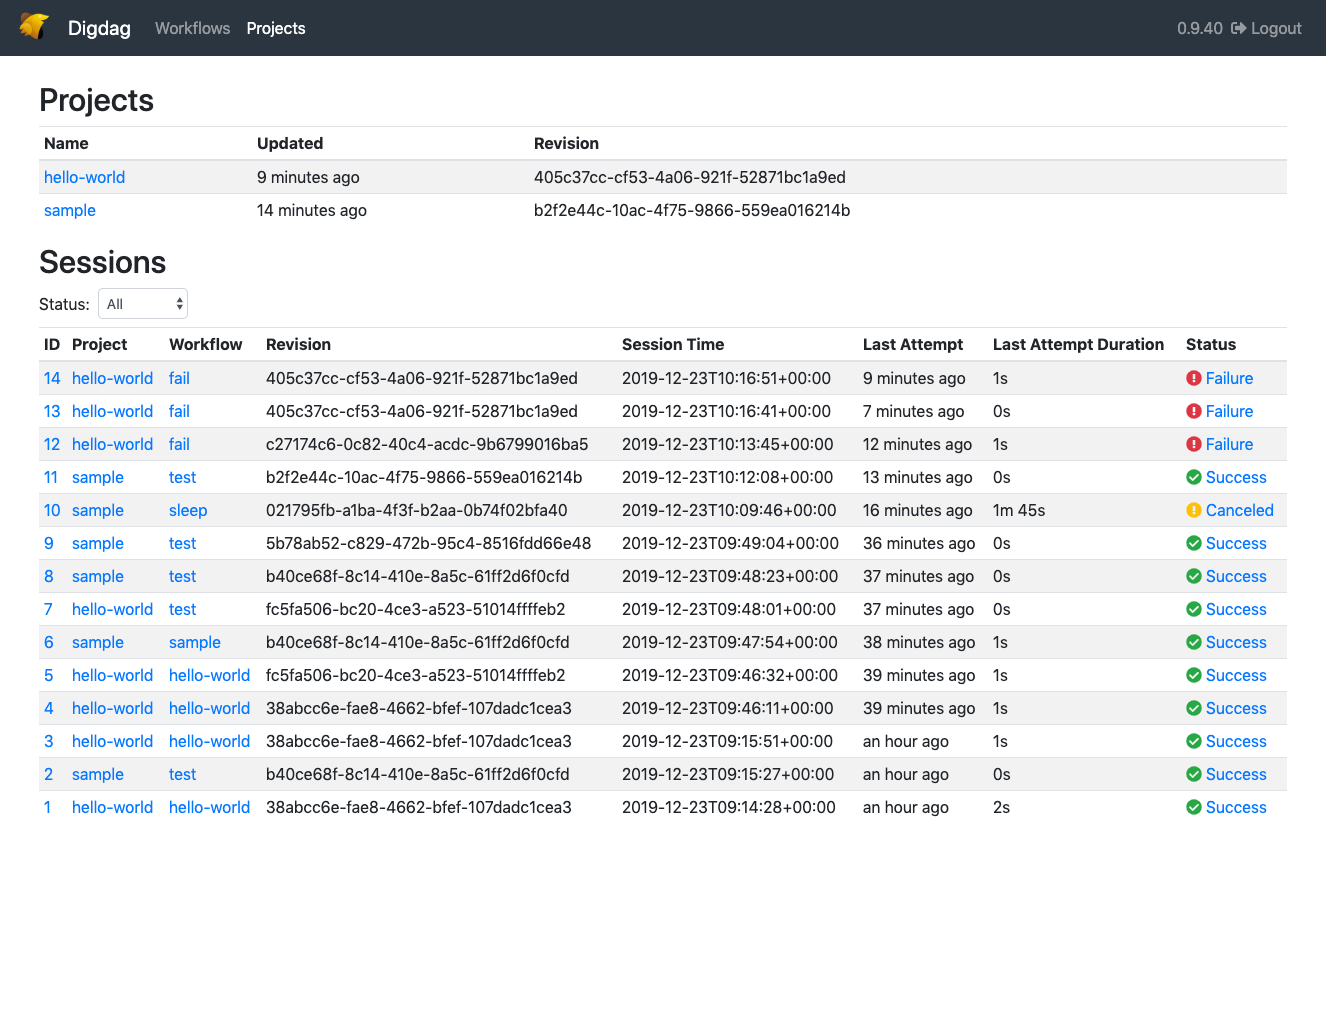Open the sleep workflow link
1326x1035 pixels.
(188, 510)
